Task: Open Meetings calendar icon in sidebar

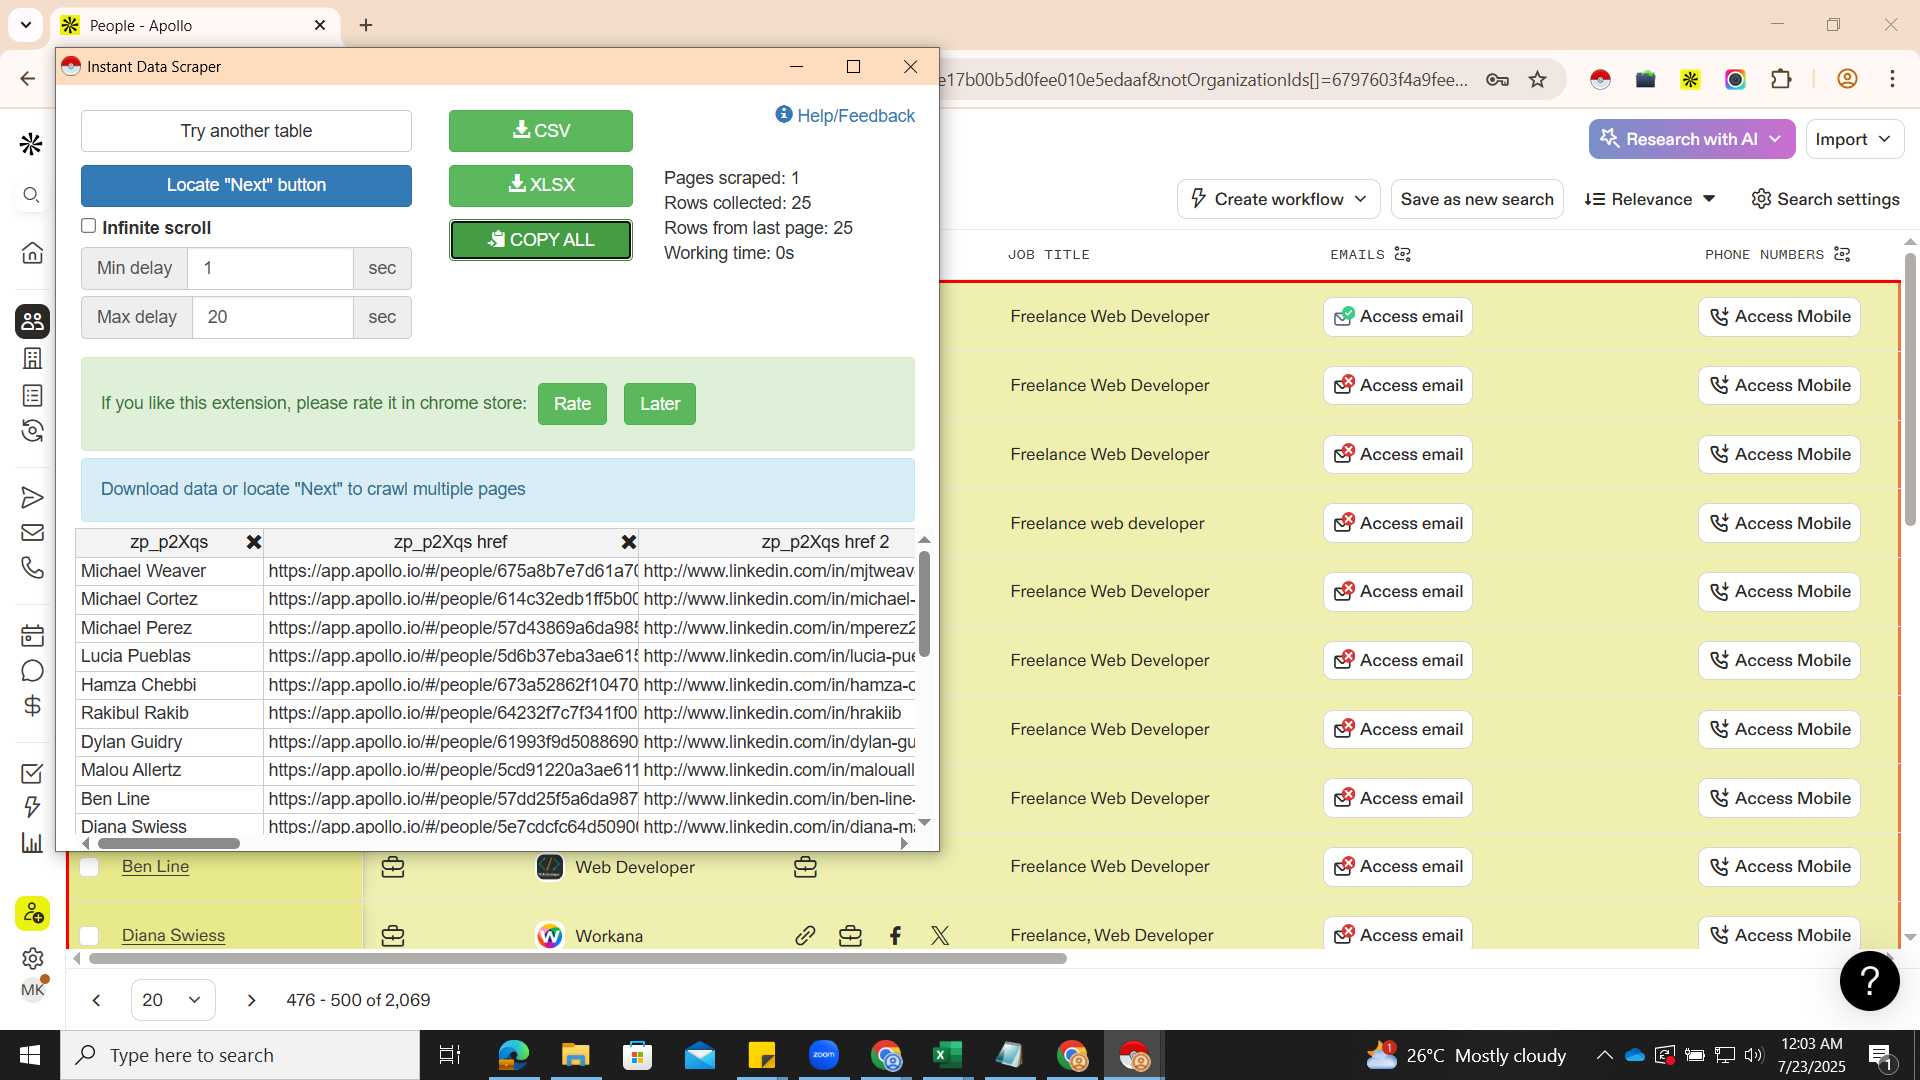Action: pos(32,635)
